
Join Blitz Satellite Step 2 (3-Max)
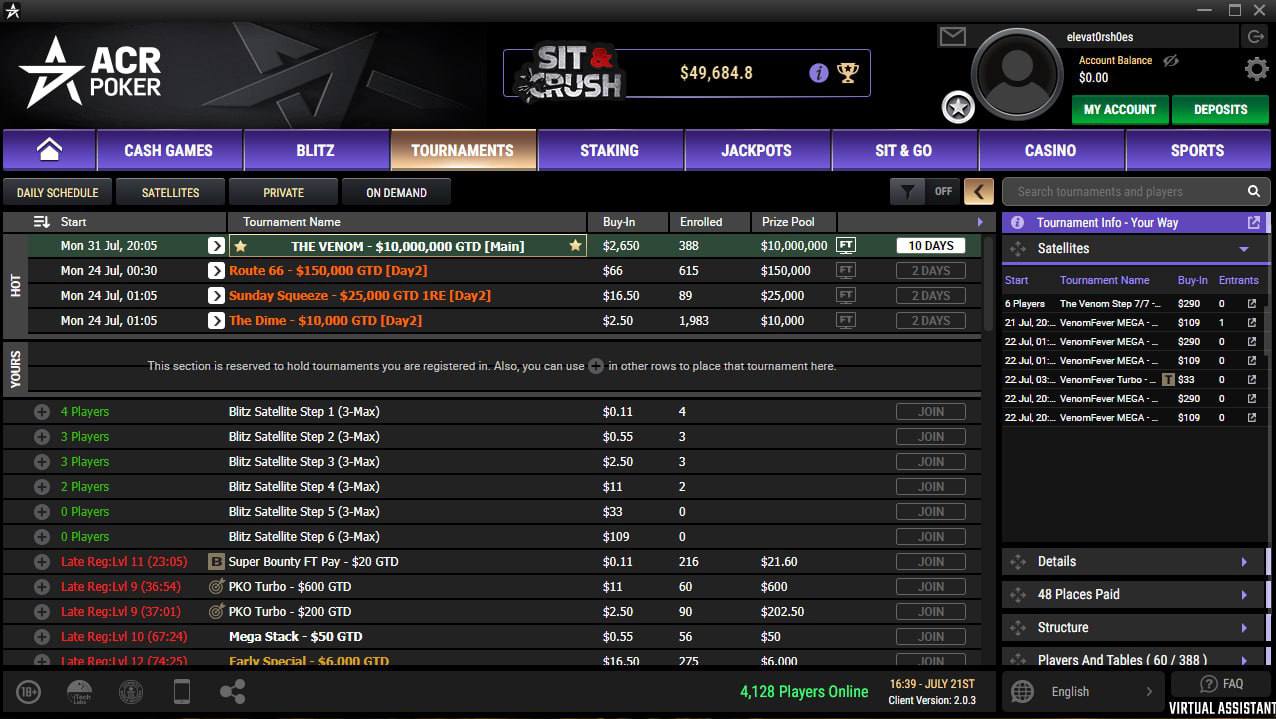point(931,437)
